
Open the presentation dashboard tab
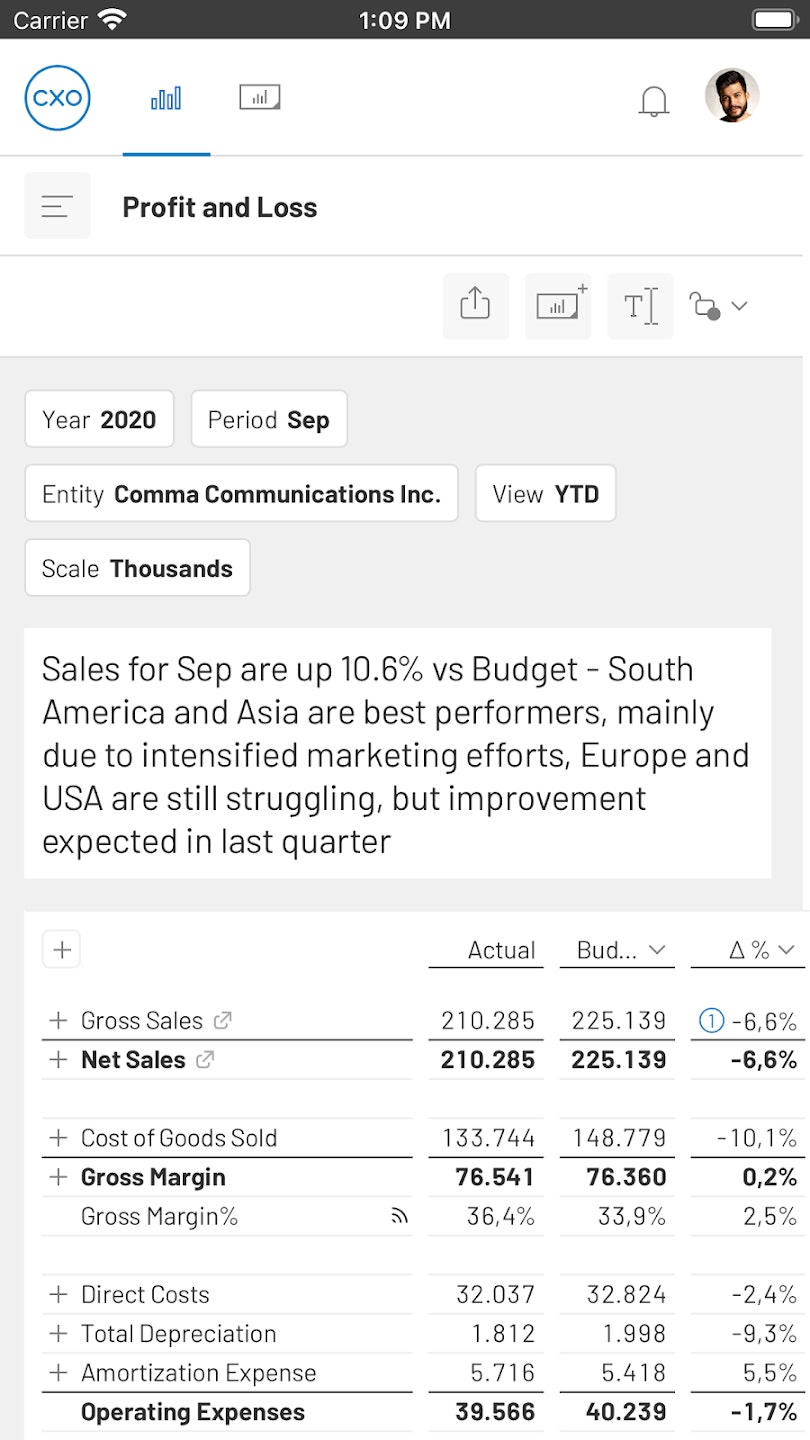(260, 97)
